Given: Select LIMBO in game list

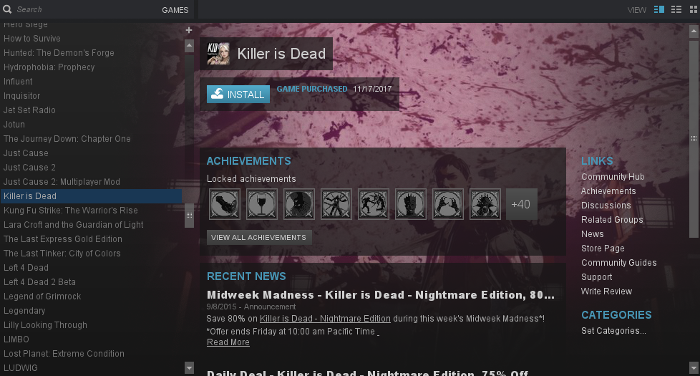Looking at the screenshot, I should pyautogui.click(x=16, y=339).
